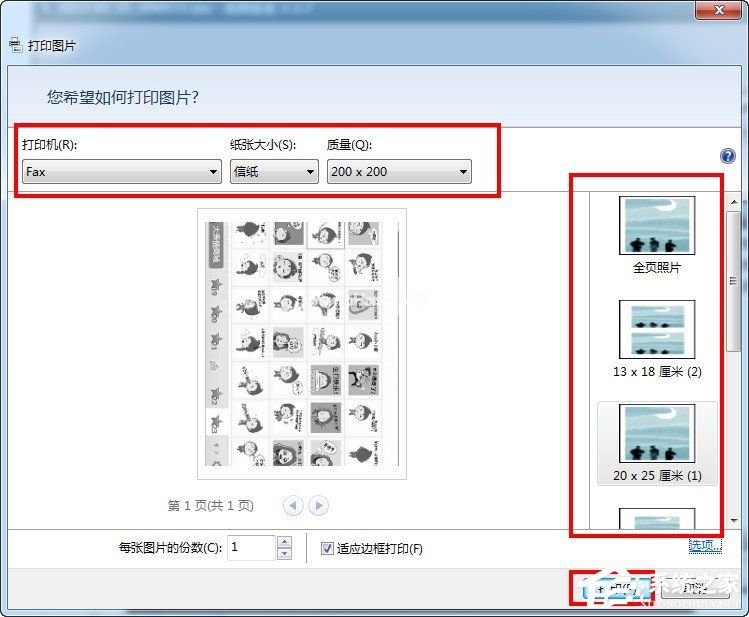Click the 质量(Q): label
The height and width of the screenshot is (617, 749).
click(x=350, y=144)
